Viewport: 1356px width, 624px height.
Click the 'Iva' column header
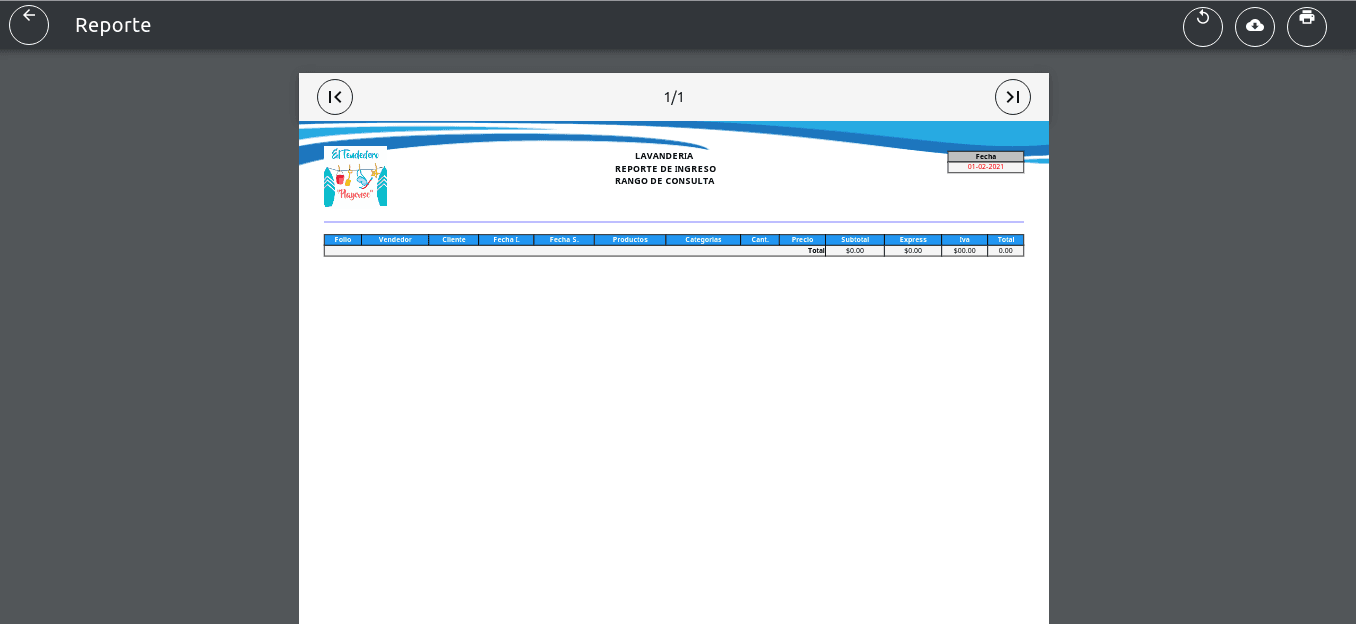coord(965,240)
